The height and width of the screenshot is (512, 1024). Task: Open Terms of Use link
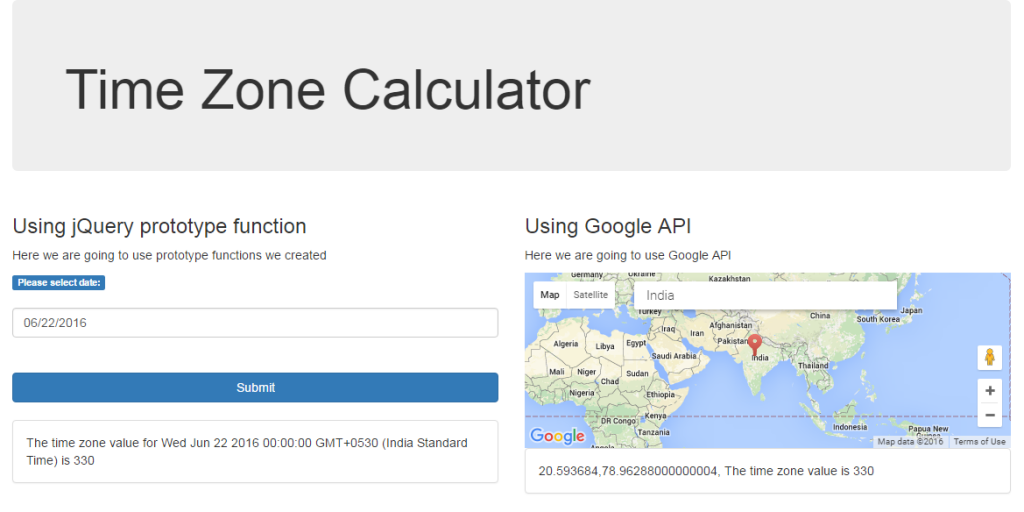pyautogui.click(x=979, y=441)
